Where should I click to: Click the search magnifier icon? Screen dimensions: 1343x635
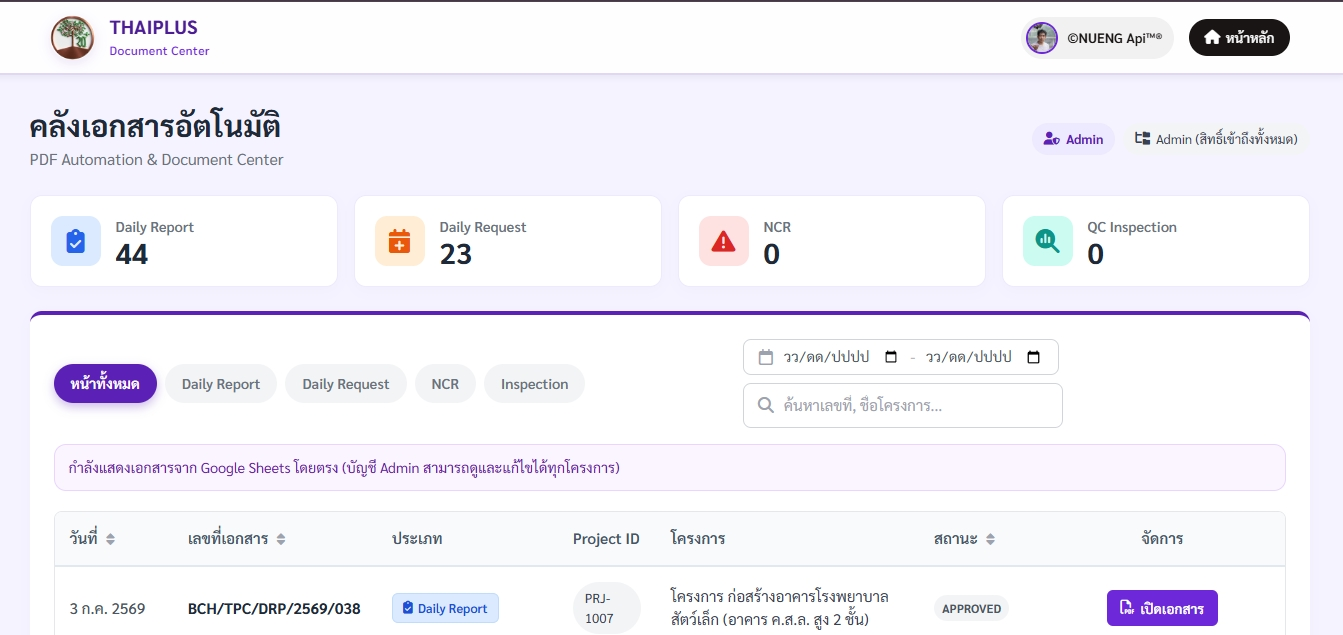(x=766, y=405)
